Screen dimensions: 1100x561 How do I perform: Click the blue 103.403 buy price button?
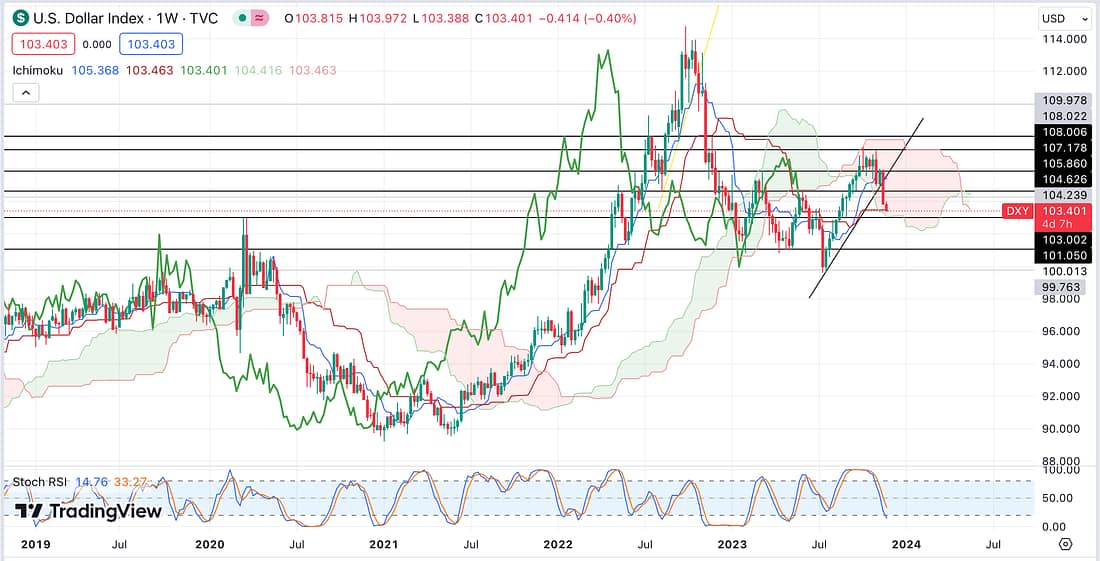(x=149, y=44)
